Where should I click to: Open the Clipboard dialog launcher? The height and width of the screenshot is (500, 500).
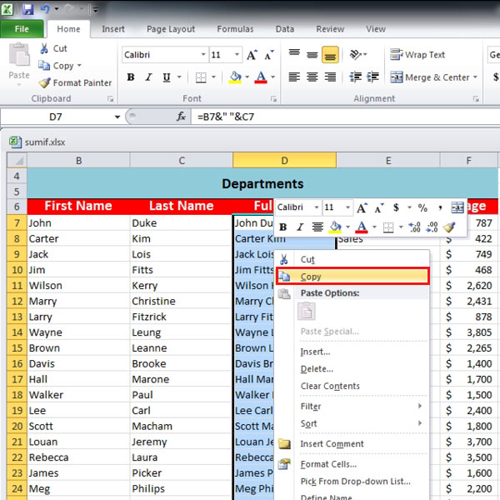tap(110, 99)
